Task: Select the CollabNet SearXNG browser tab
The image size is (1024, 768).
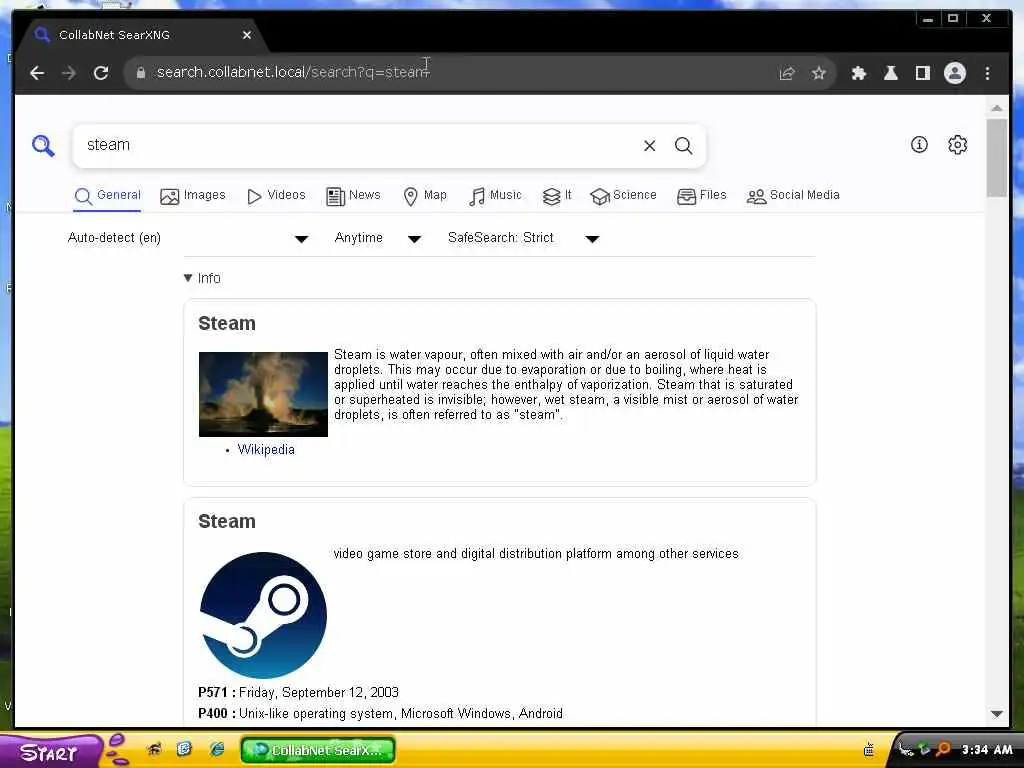Action: (142, 35)
